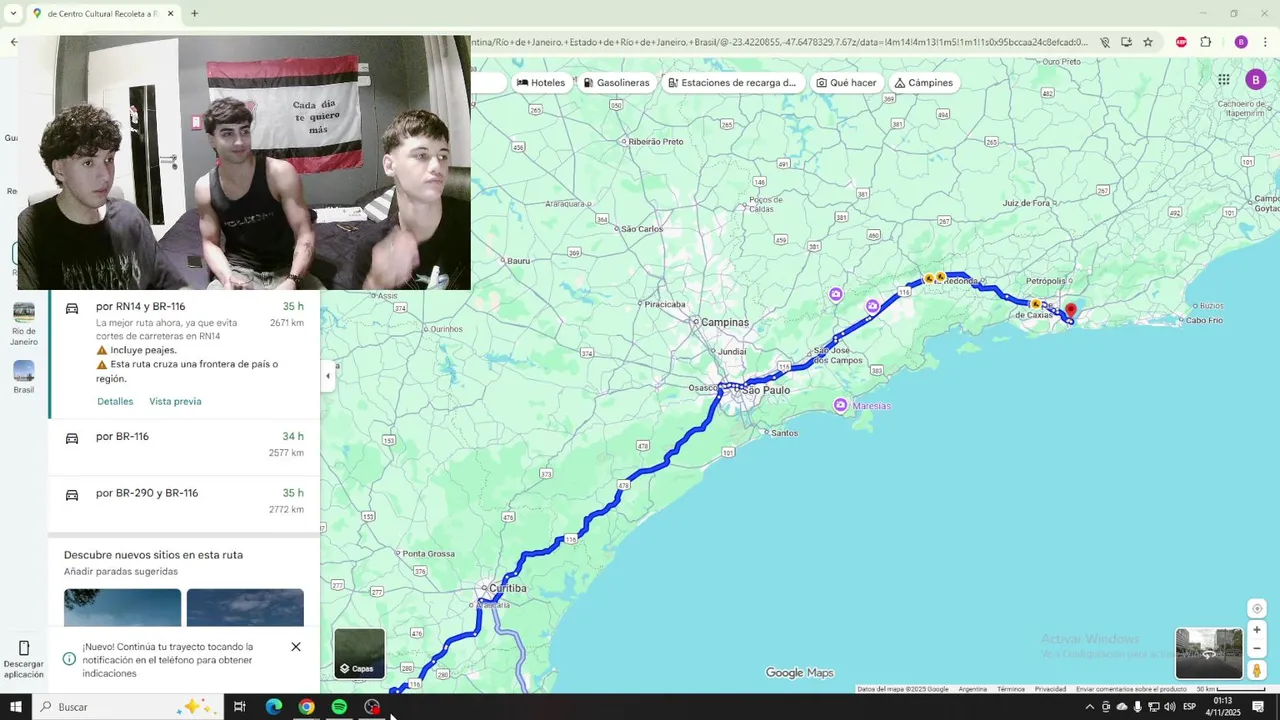This screenshot has width=1280, height=720.
Task: Click the Argentina footer link
Action: click(x=972, y=689)
